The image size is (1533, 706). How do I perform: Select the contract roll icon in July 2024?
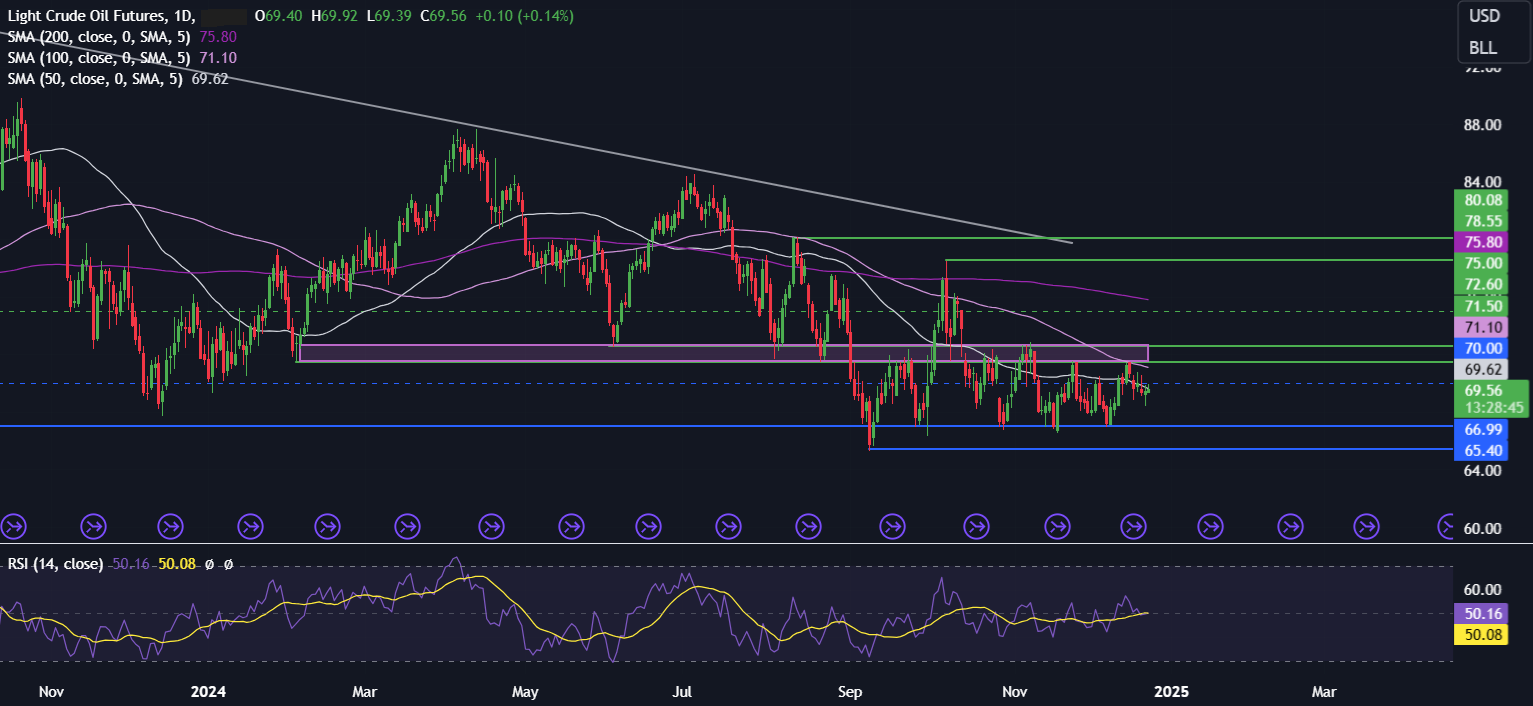coord(730,525)
